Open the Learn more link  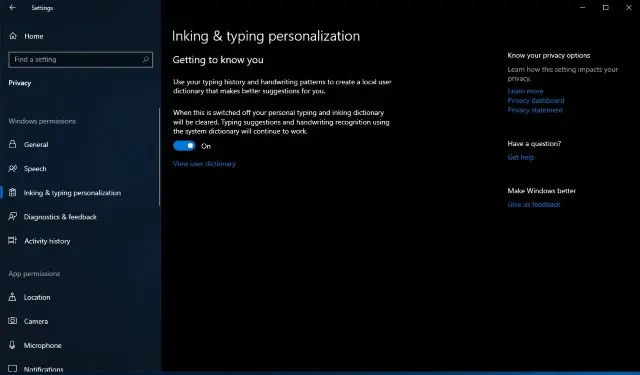[525, 91]
